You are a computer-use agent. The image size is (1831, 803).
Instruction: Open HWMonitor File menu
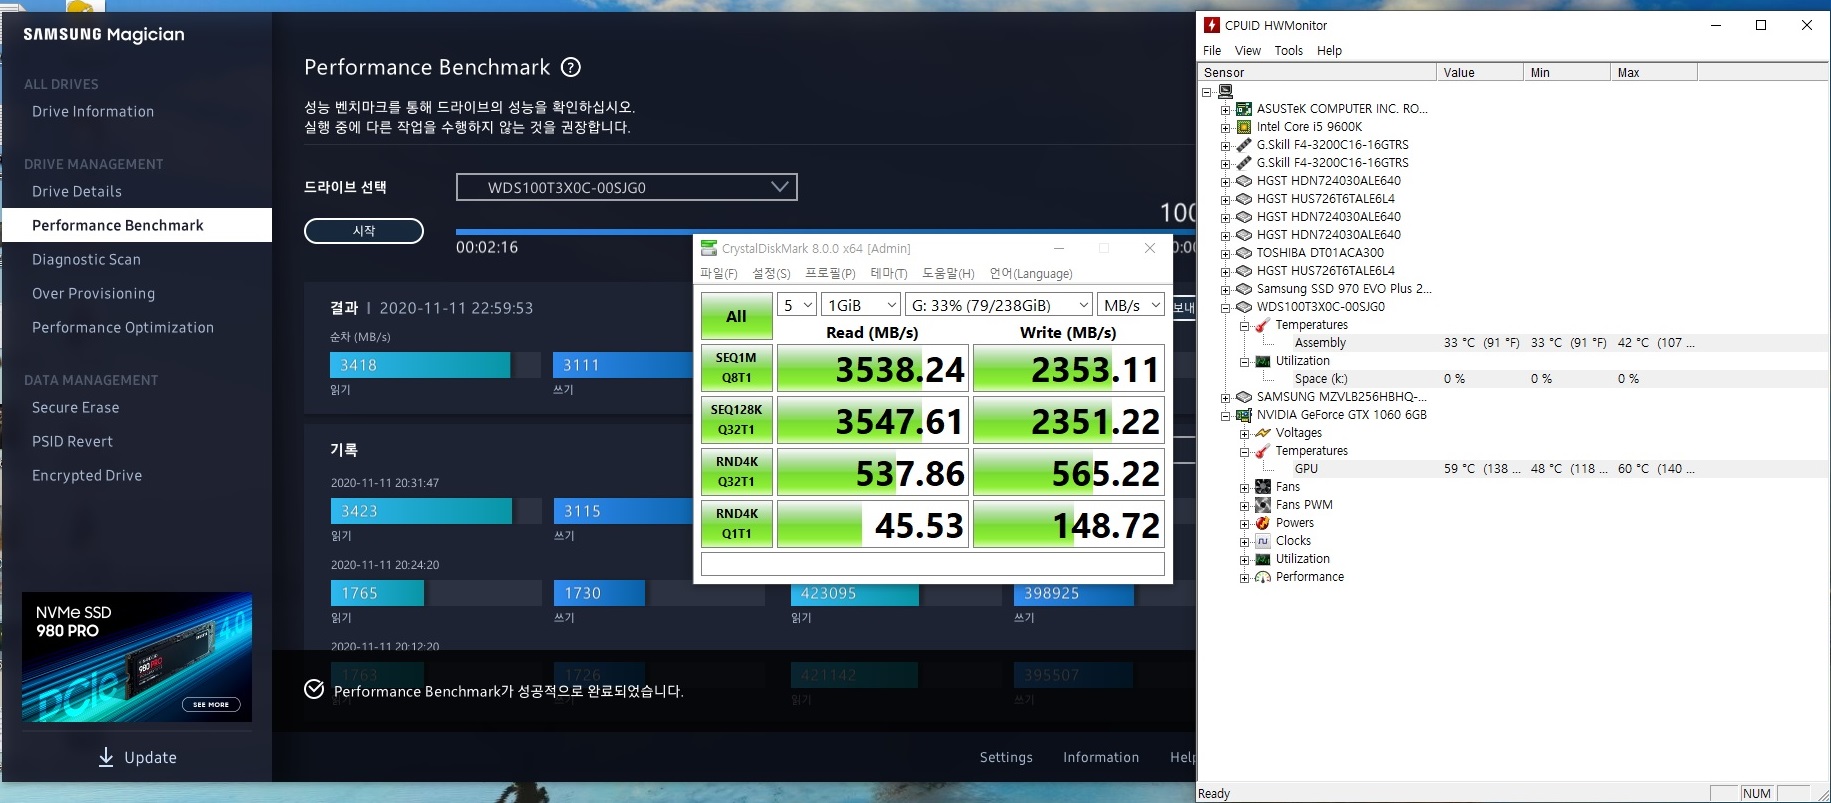coord(1212,50)
